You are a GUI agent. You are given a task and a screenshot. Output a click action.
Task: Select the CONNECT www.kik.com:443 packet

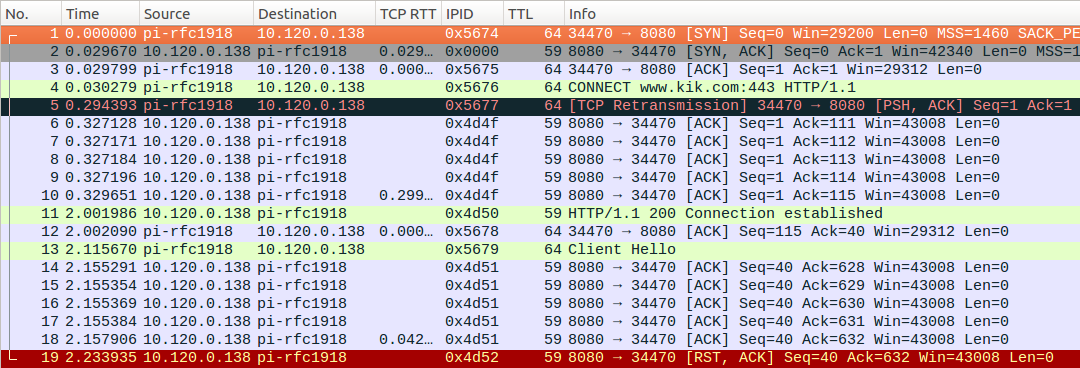tap(540, 88)
